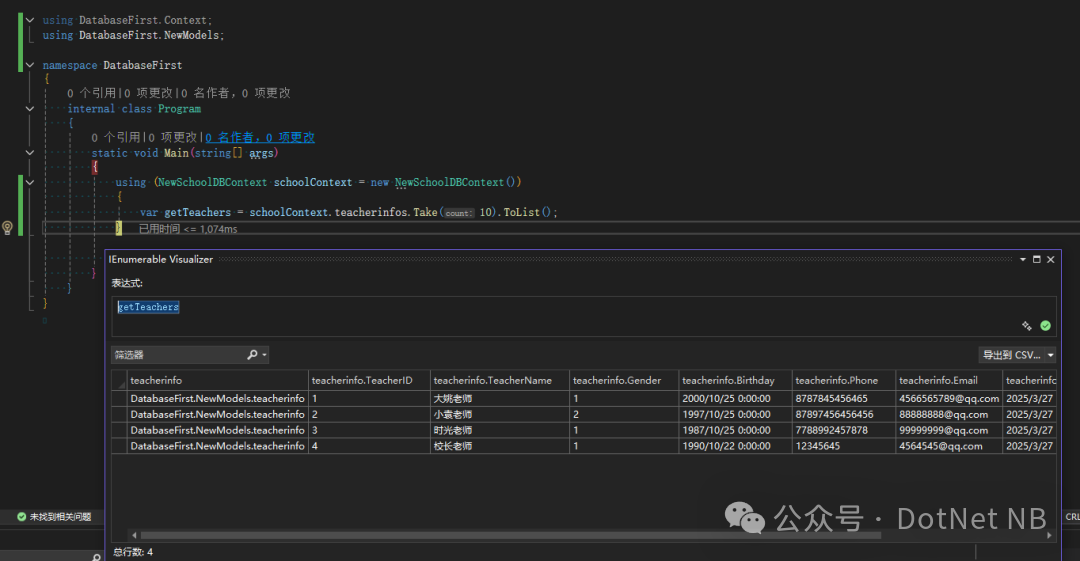Select the email cell '88888888@qq.com'
This screenshot has height=561, width=1080.
coord(948,414)
